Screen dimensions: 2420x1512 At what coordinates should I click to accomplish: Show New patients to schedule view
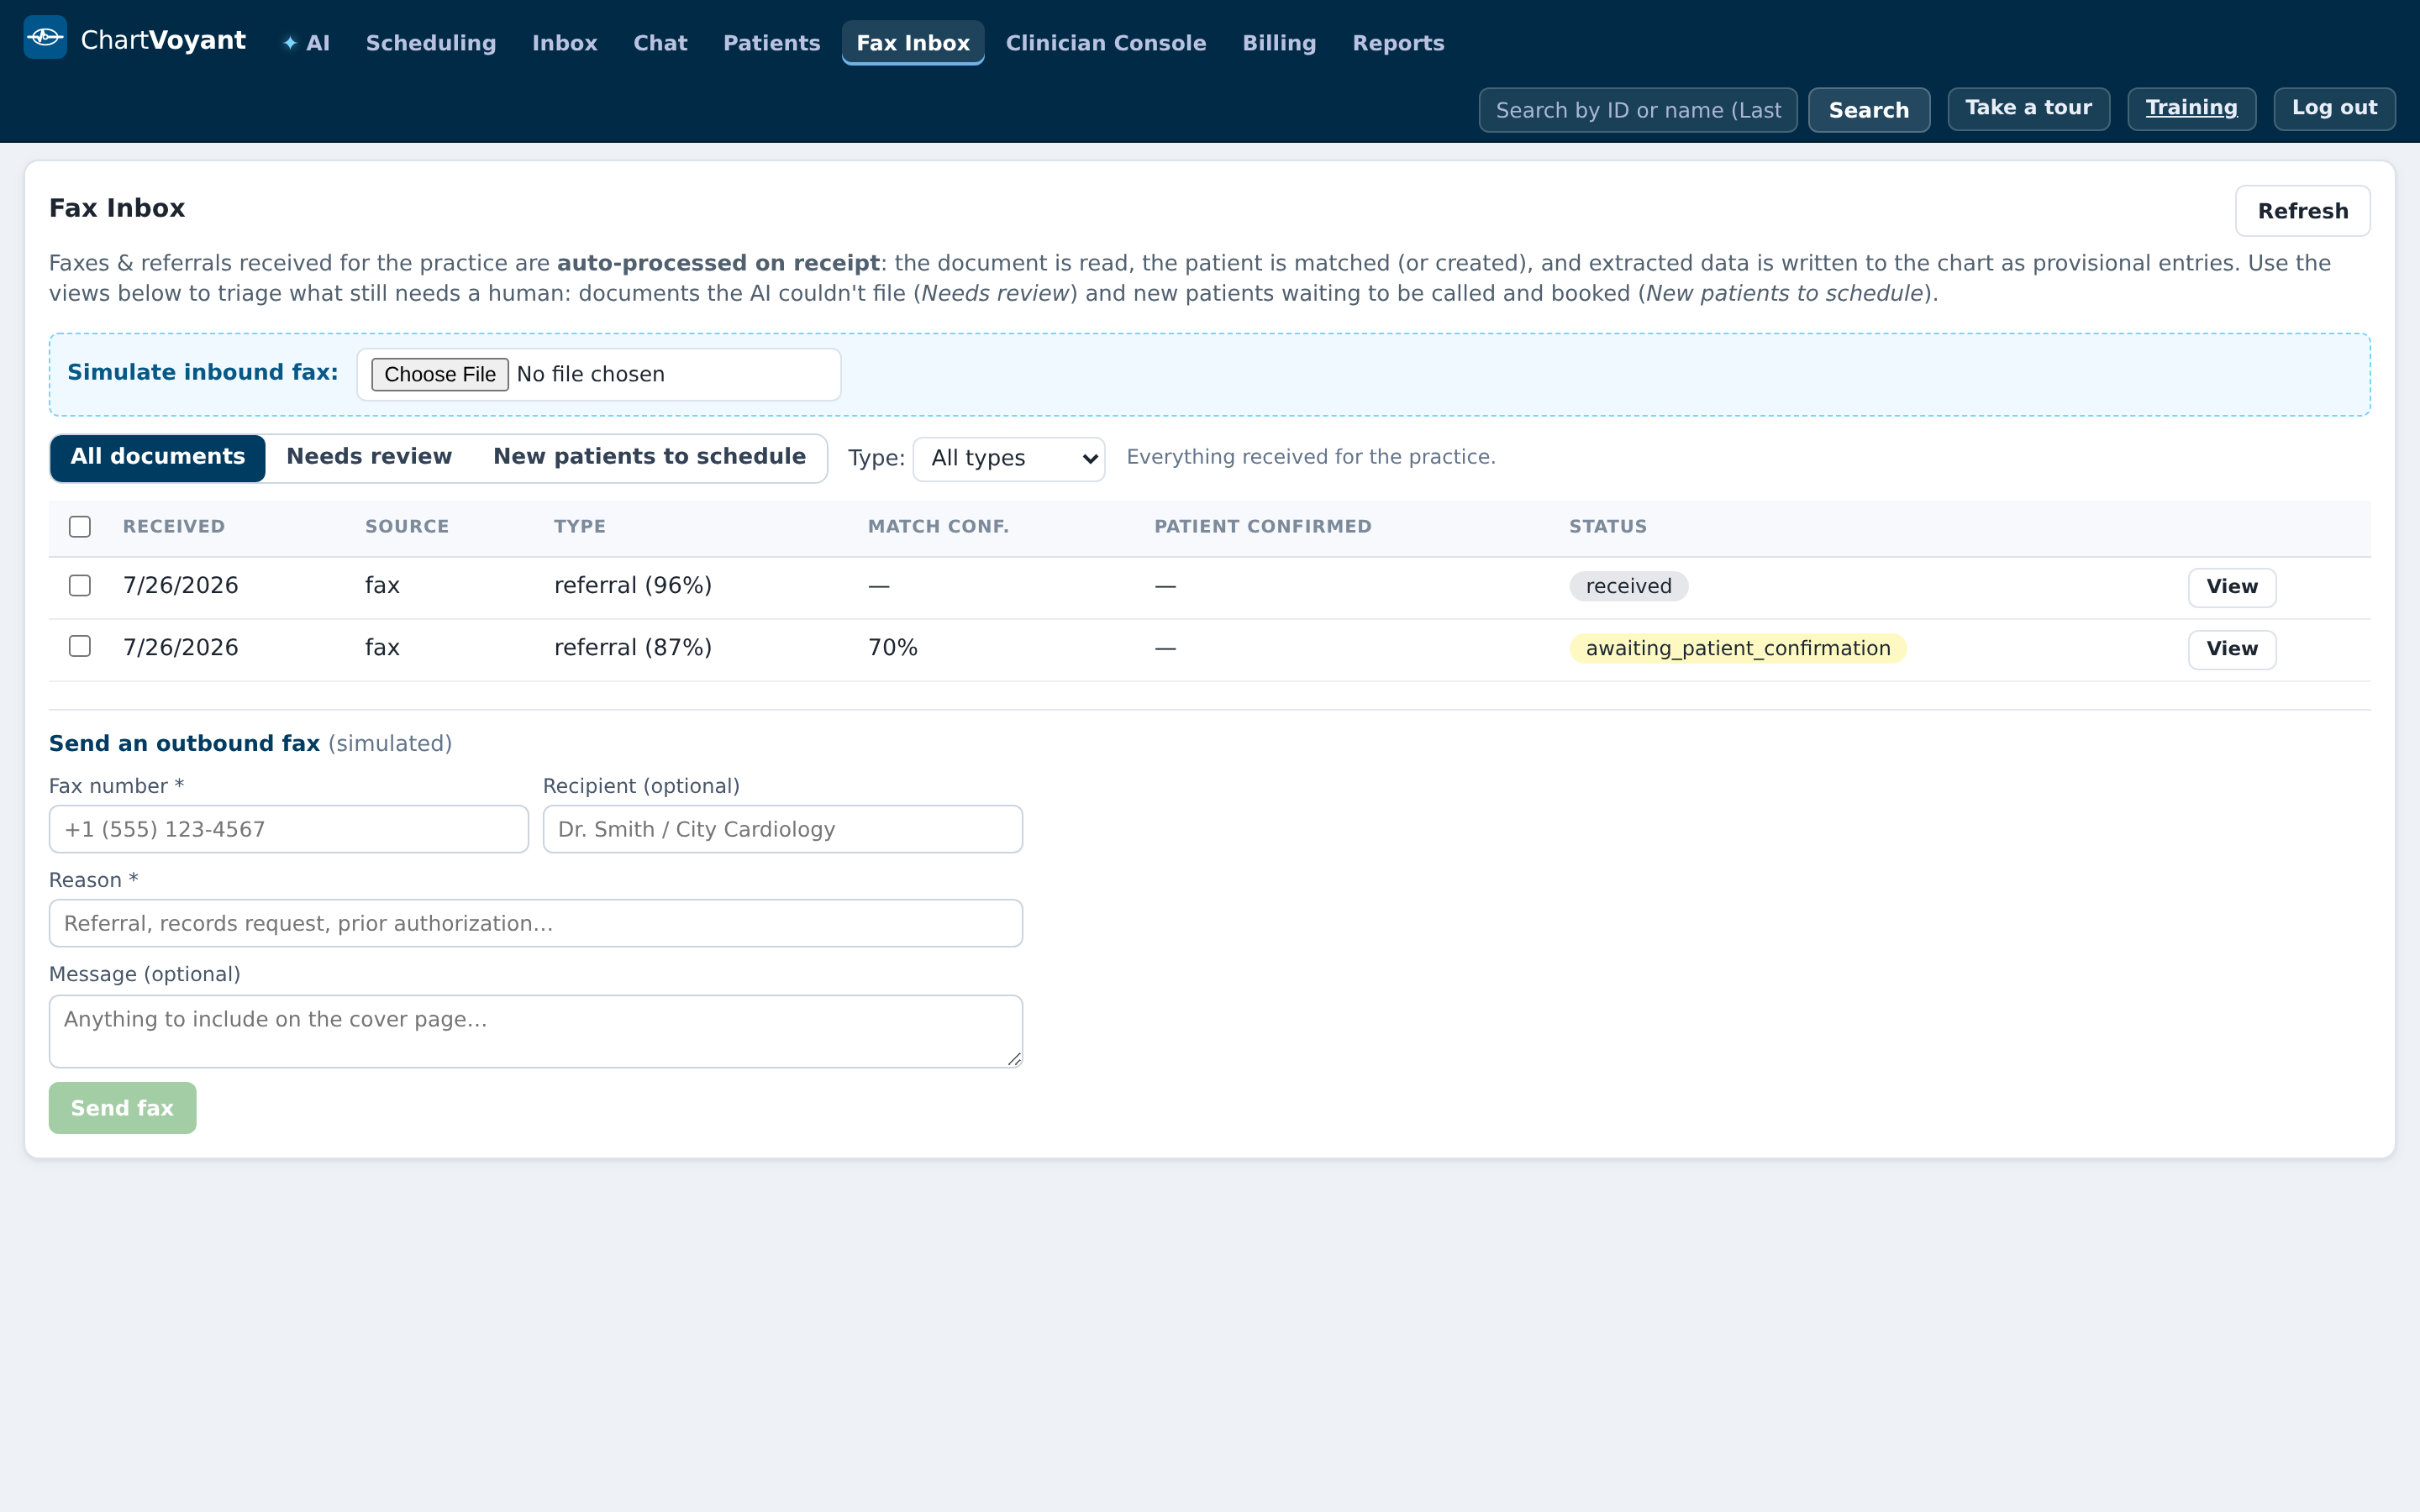click(x=649, y=457)
